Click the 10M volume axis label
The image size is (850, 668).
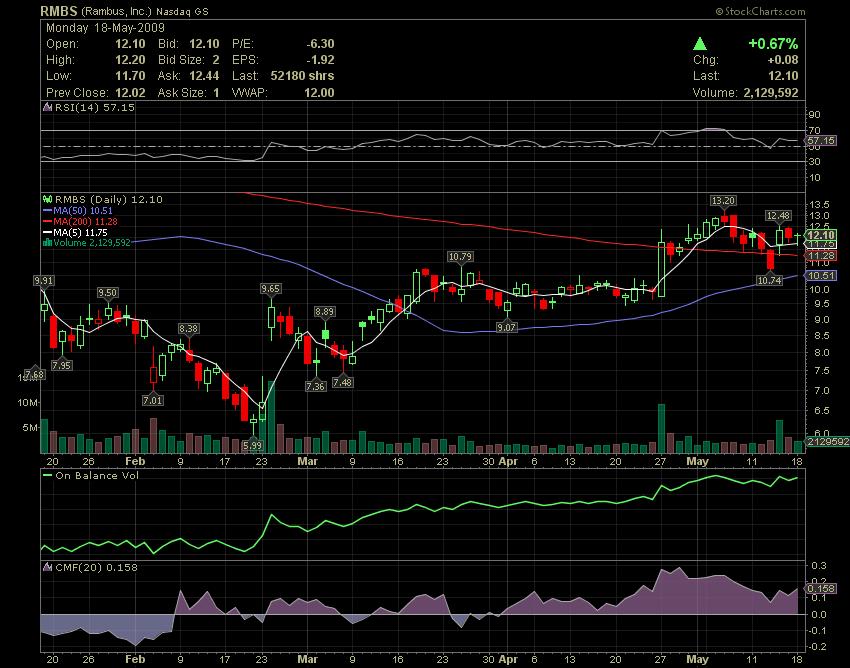click(28, 402)
